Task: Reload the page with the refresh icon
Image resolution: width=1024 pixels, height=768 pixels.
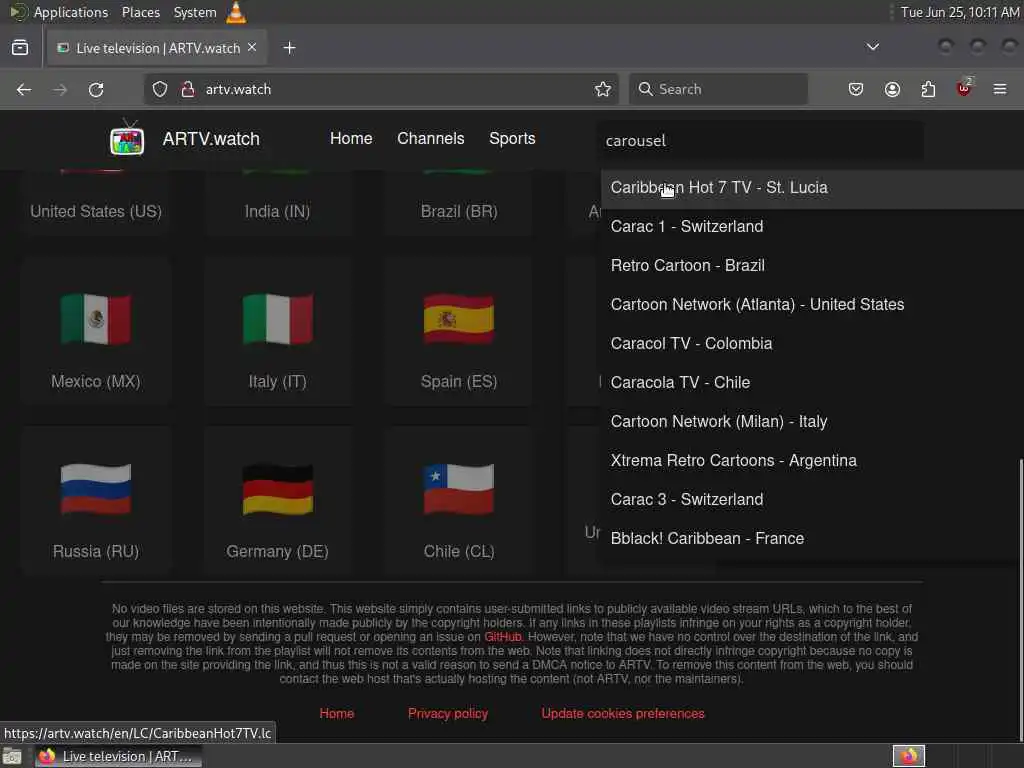Action: pos(96,89)
